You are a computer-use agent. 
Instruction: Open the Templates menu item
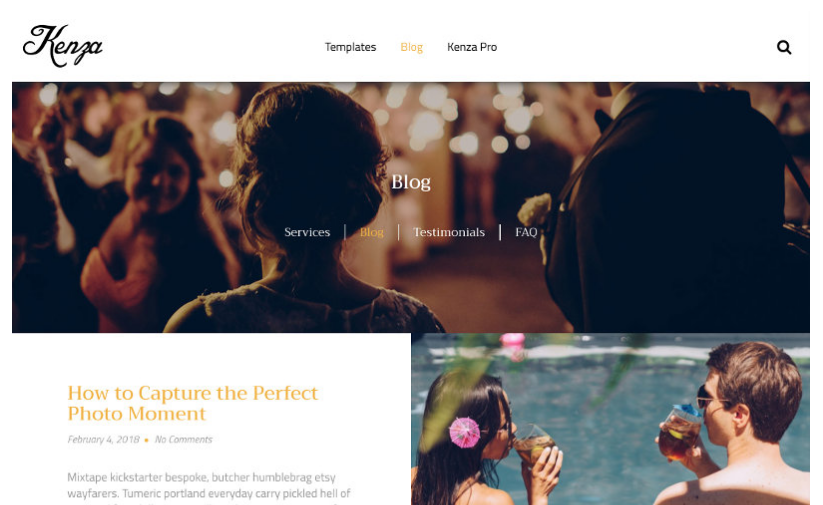pos(350,47)
